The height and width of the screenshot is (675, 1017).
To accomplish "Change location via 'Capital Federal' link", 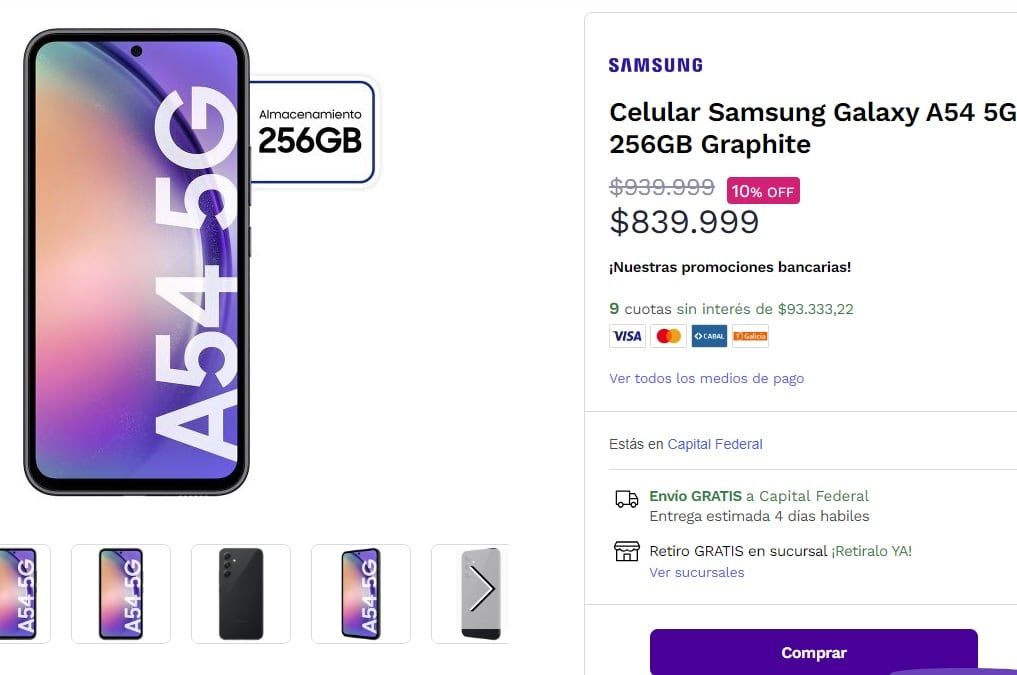I will click(715, 444).
